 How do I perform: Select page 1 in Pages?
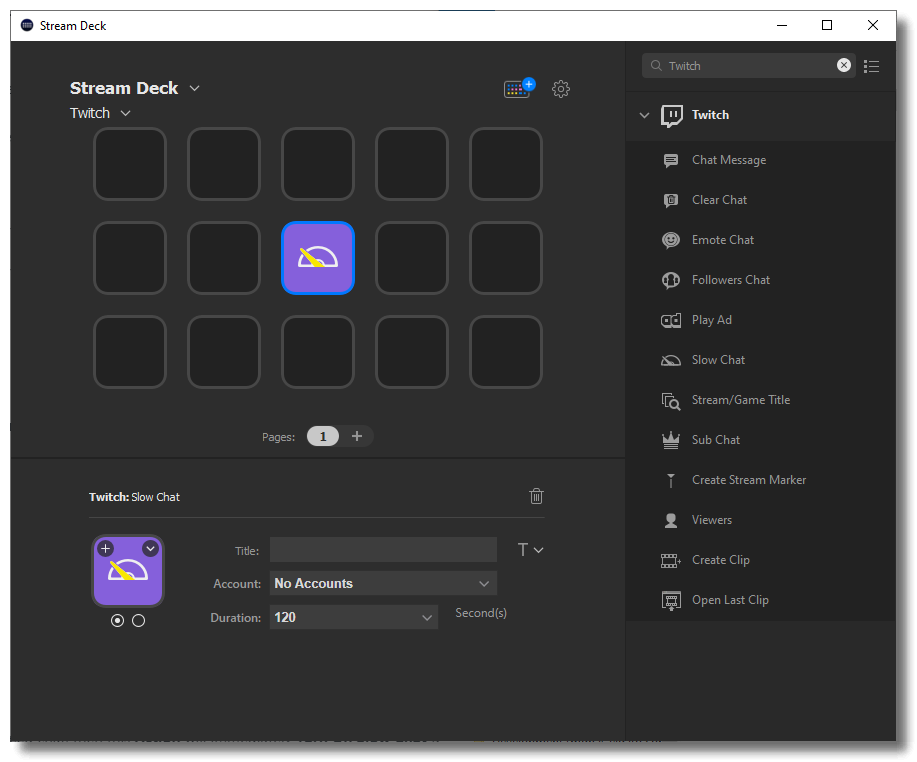pos(323,437)
